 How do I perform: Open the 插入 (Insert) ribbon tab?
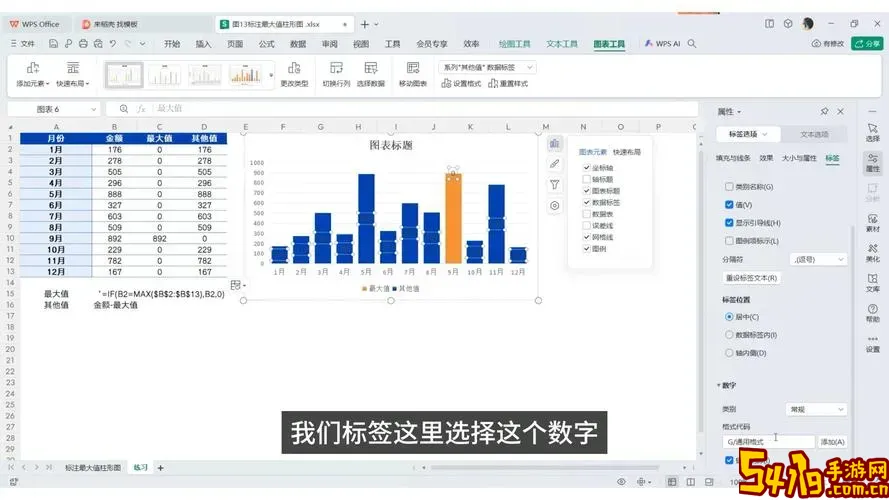(203, 44)
